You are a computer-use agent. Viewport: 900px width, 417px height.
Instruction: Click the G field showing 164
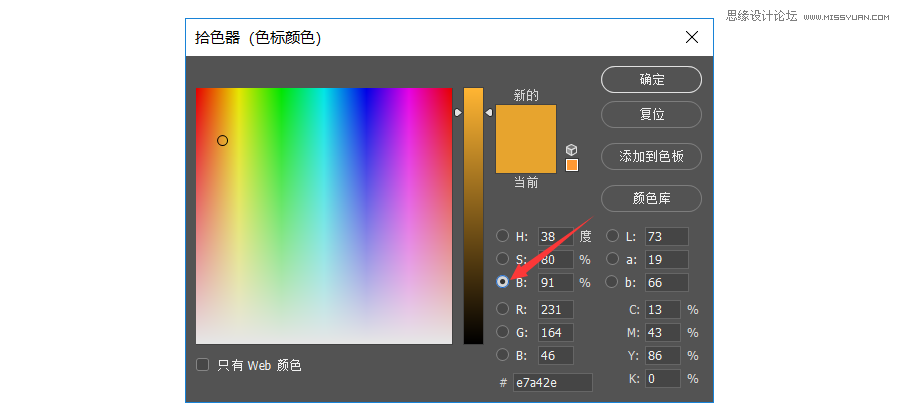pyautogui.click(x=556, y=332)
